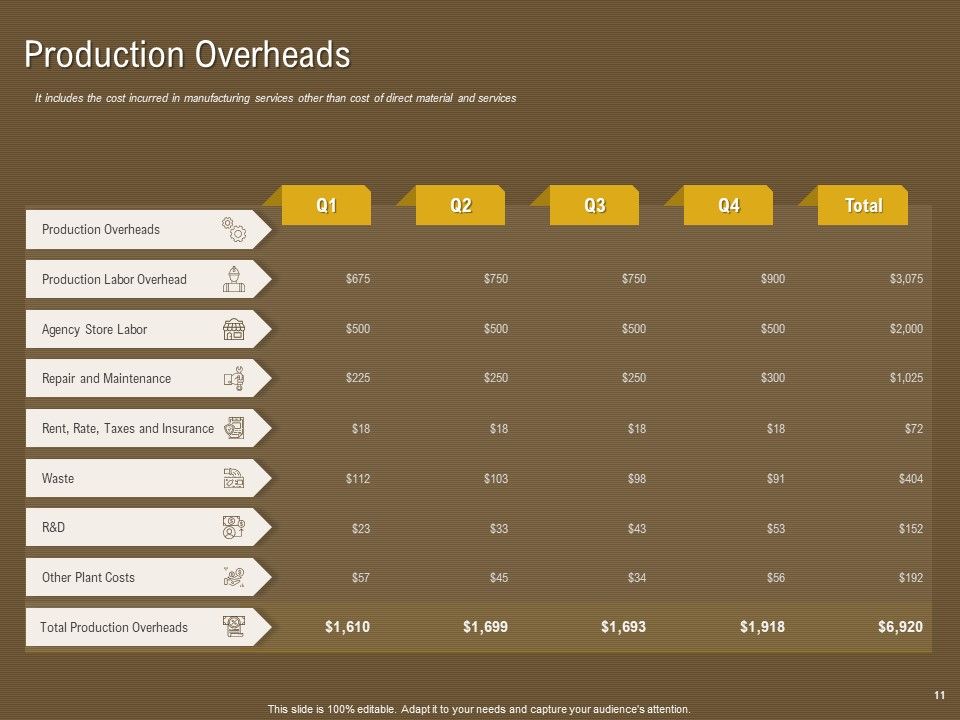Select the money icon beside R&D

tap(233, 527)
